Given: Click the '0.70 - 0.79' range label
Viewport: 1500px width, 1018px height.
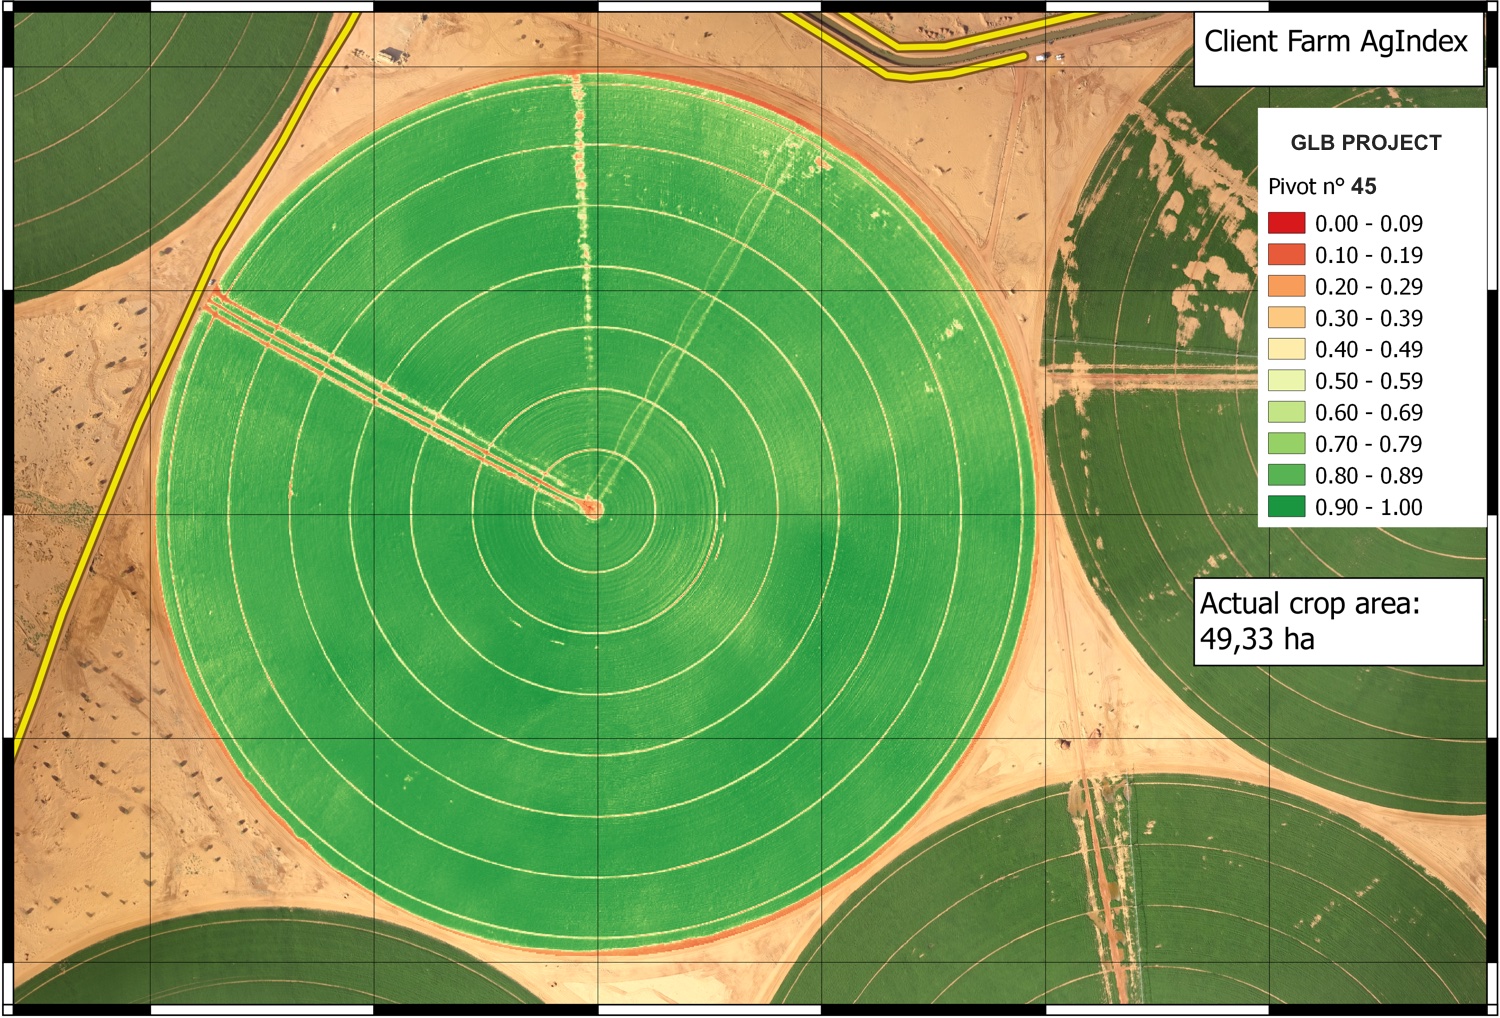Looking at the screenshot, I should tap(1369, 444).
